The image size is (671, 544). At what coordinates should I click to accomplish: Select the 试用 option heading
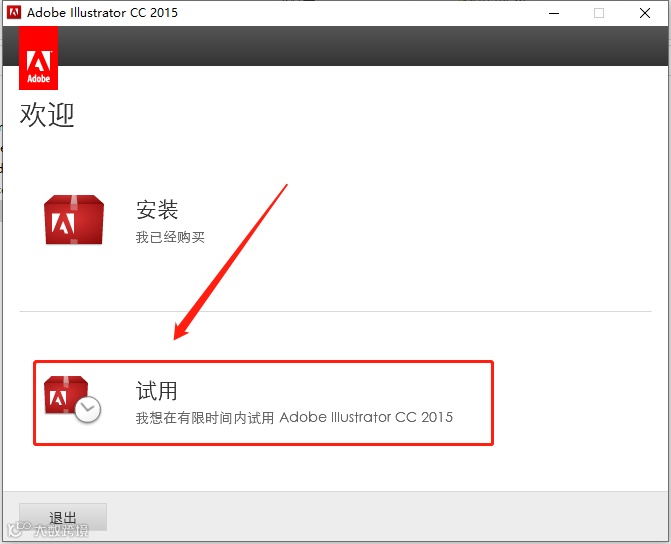pos(157,390)
